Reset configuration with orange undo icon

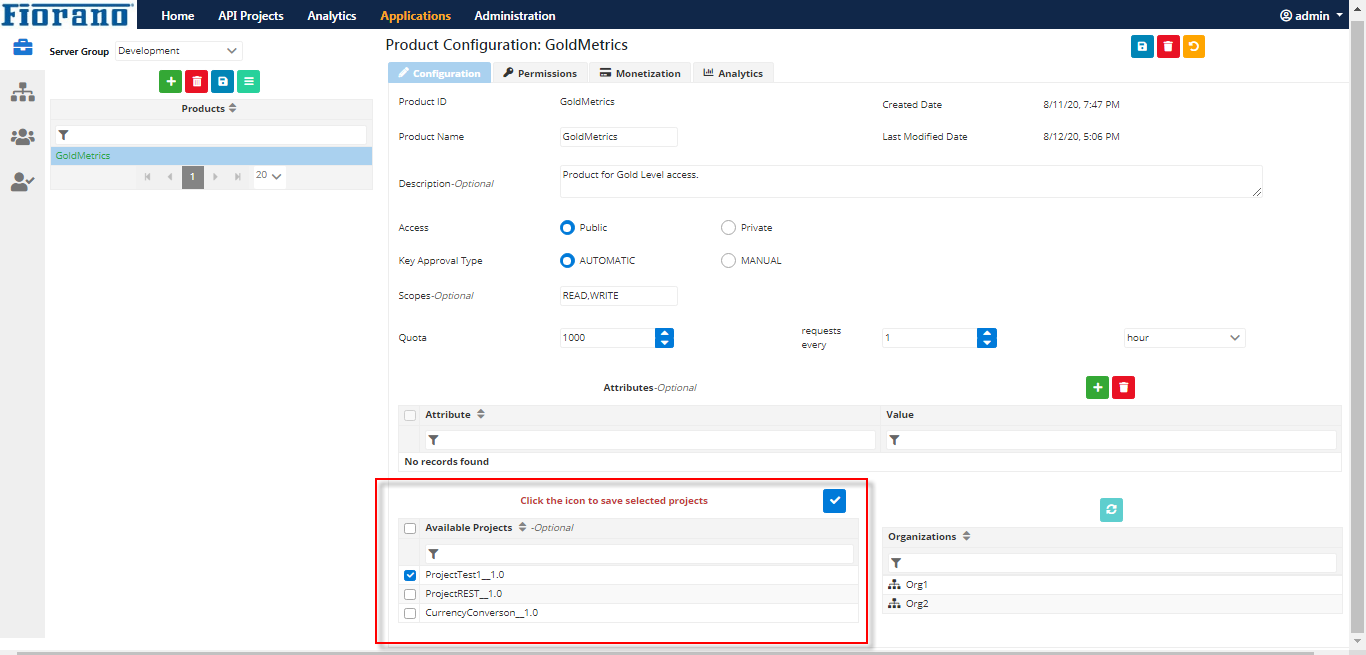point(1194,47)
